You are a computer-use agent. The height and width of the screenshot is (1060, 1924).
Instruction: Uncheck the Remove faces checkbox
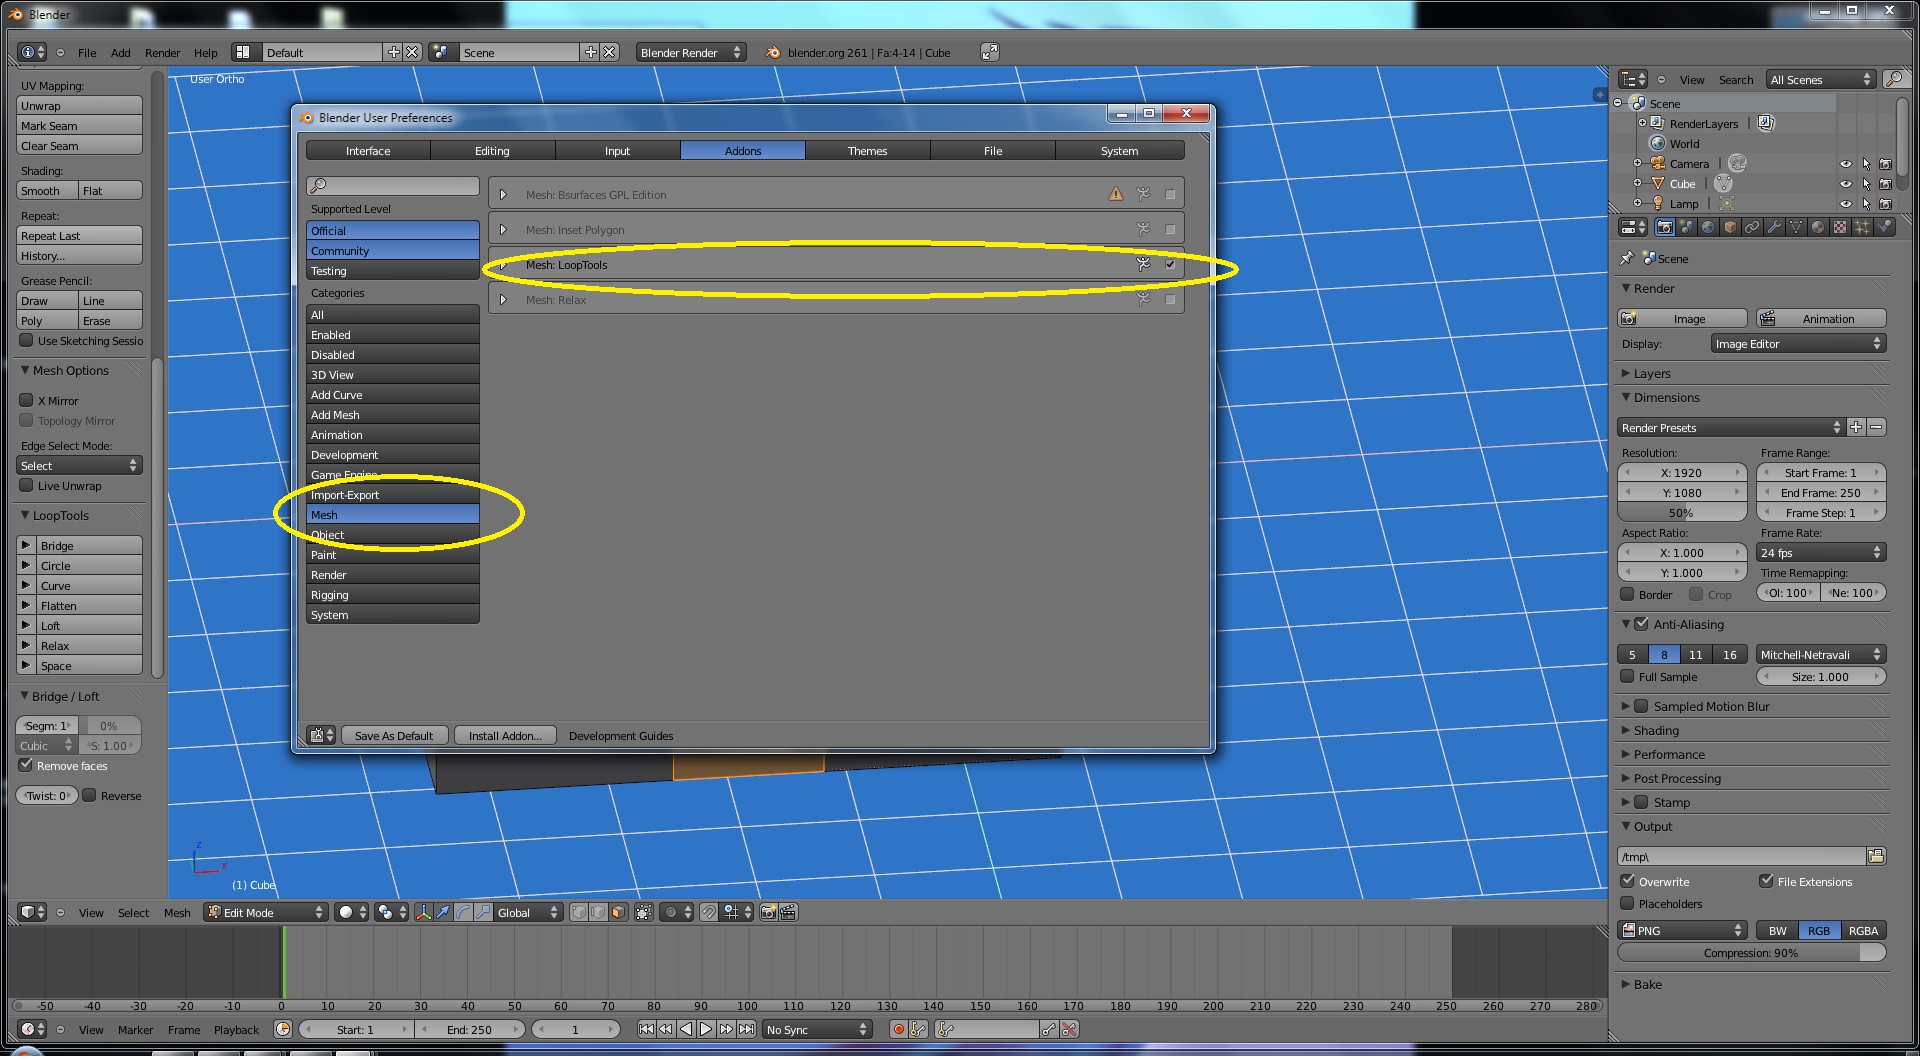click(x=26, y=766)
